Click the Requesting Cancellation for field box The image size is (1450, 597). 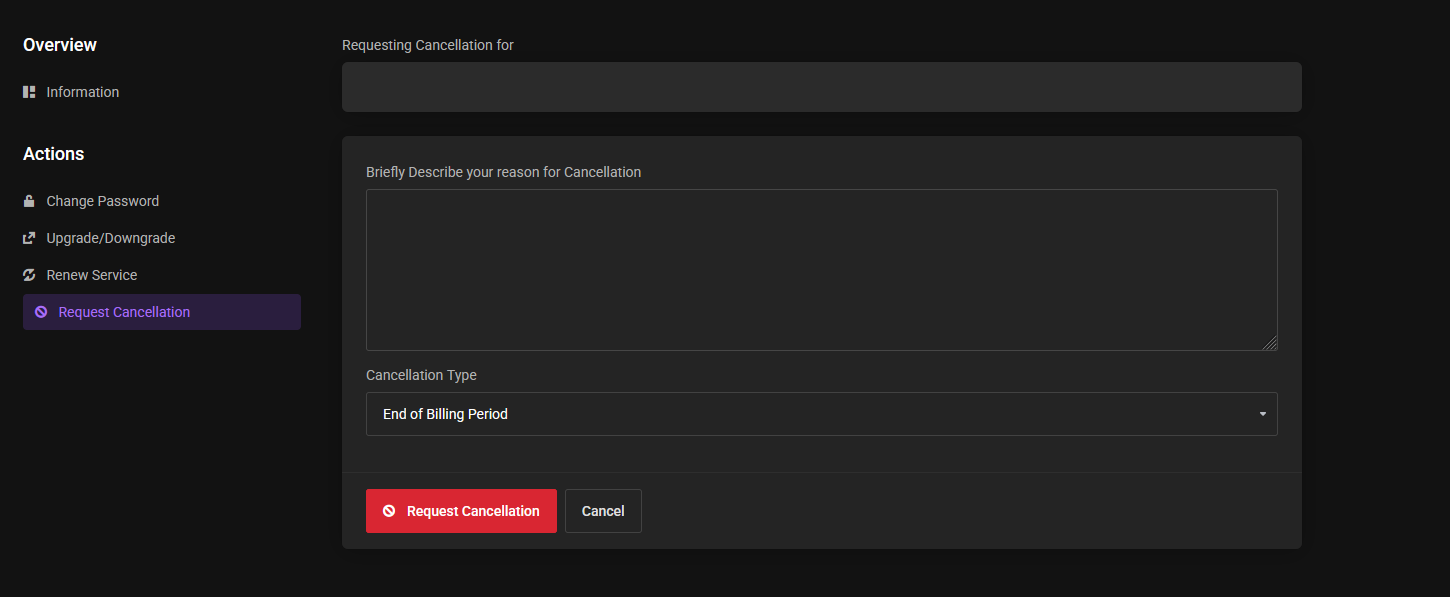822,87
